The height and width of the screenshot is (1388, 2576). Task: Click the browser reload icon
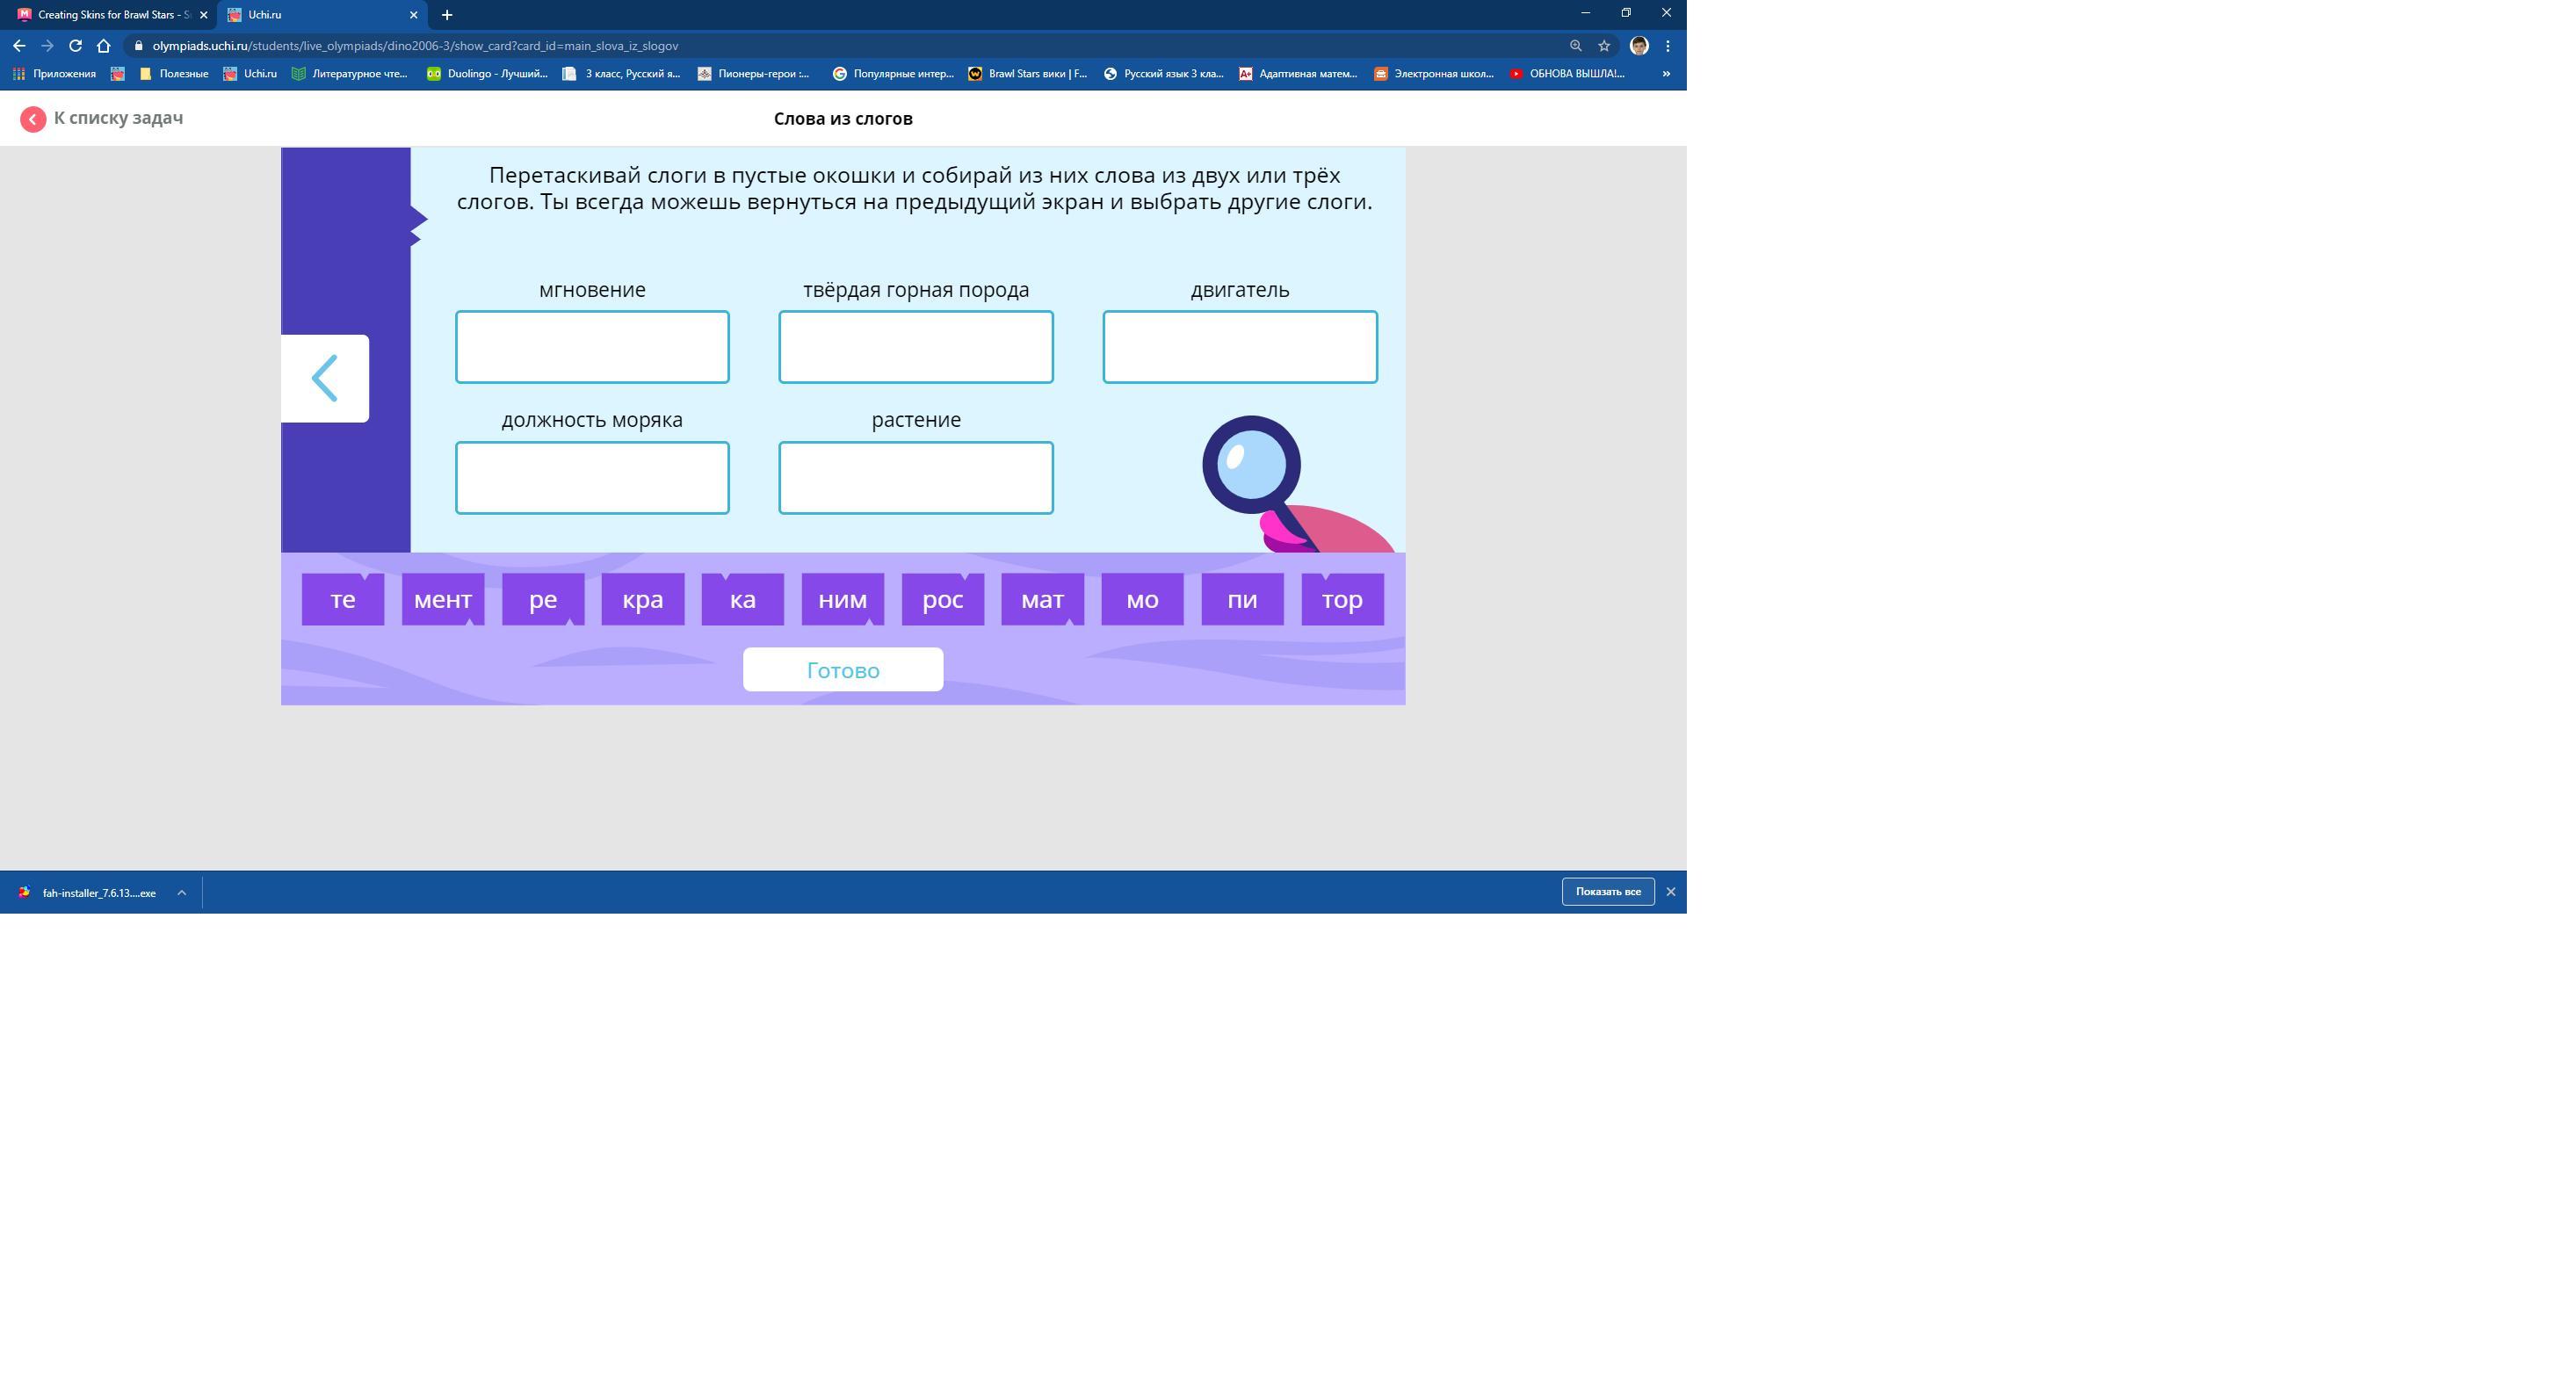(x=75, y=46)
